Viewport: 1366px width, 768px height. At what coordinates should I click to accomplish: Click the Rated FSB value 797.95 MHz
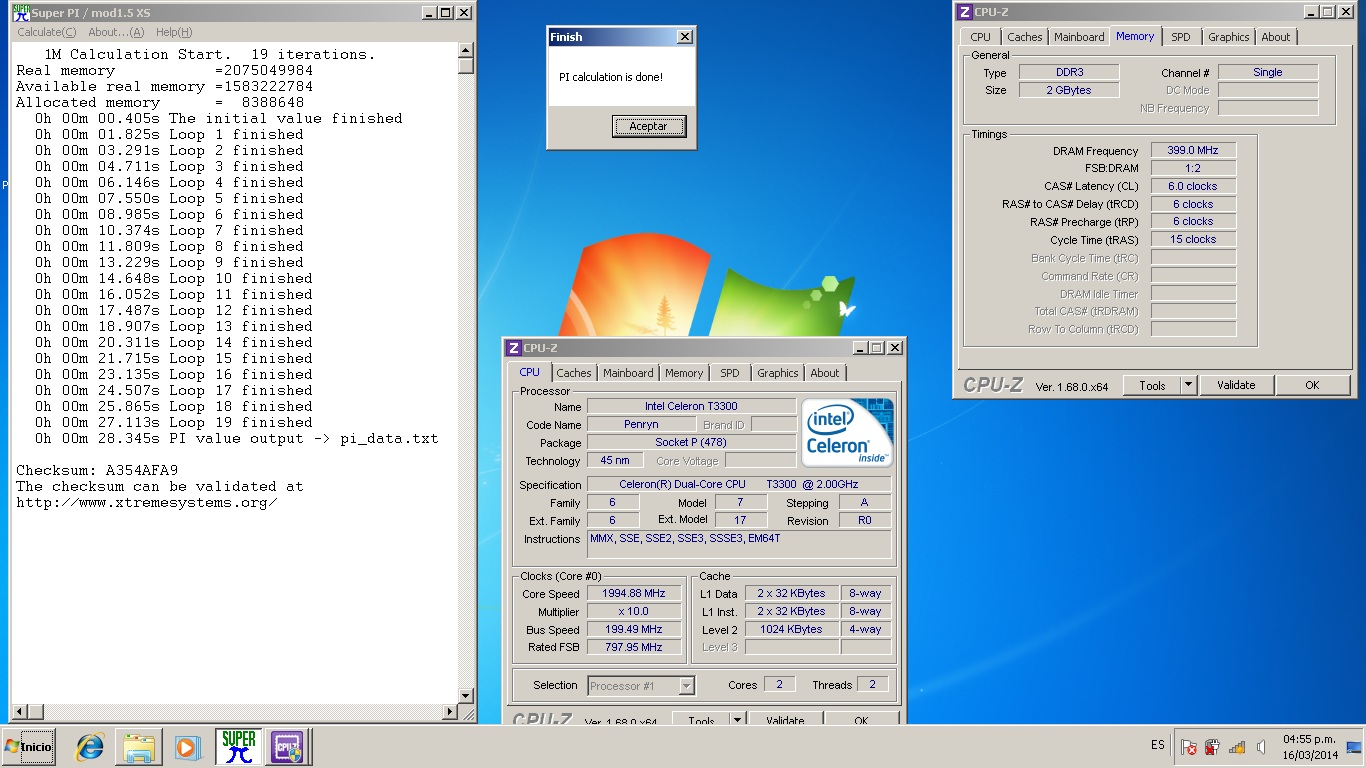coord(634,647)
